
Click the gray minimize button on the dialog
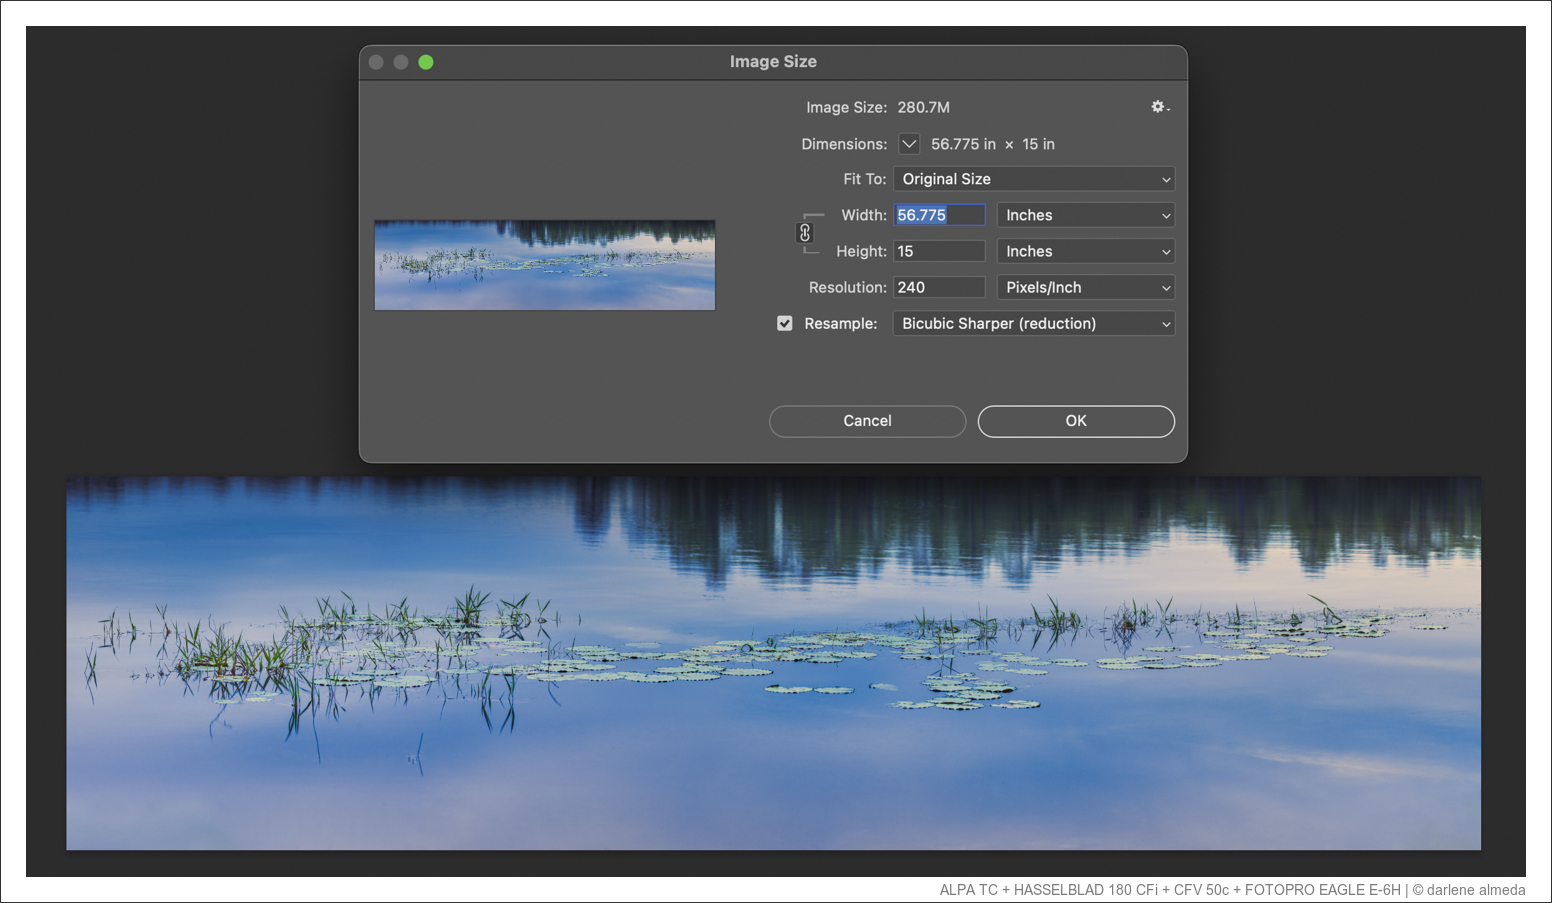[x=401, y=62]
